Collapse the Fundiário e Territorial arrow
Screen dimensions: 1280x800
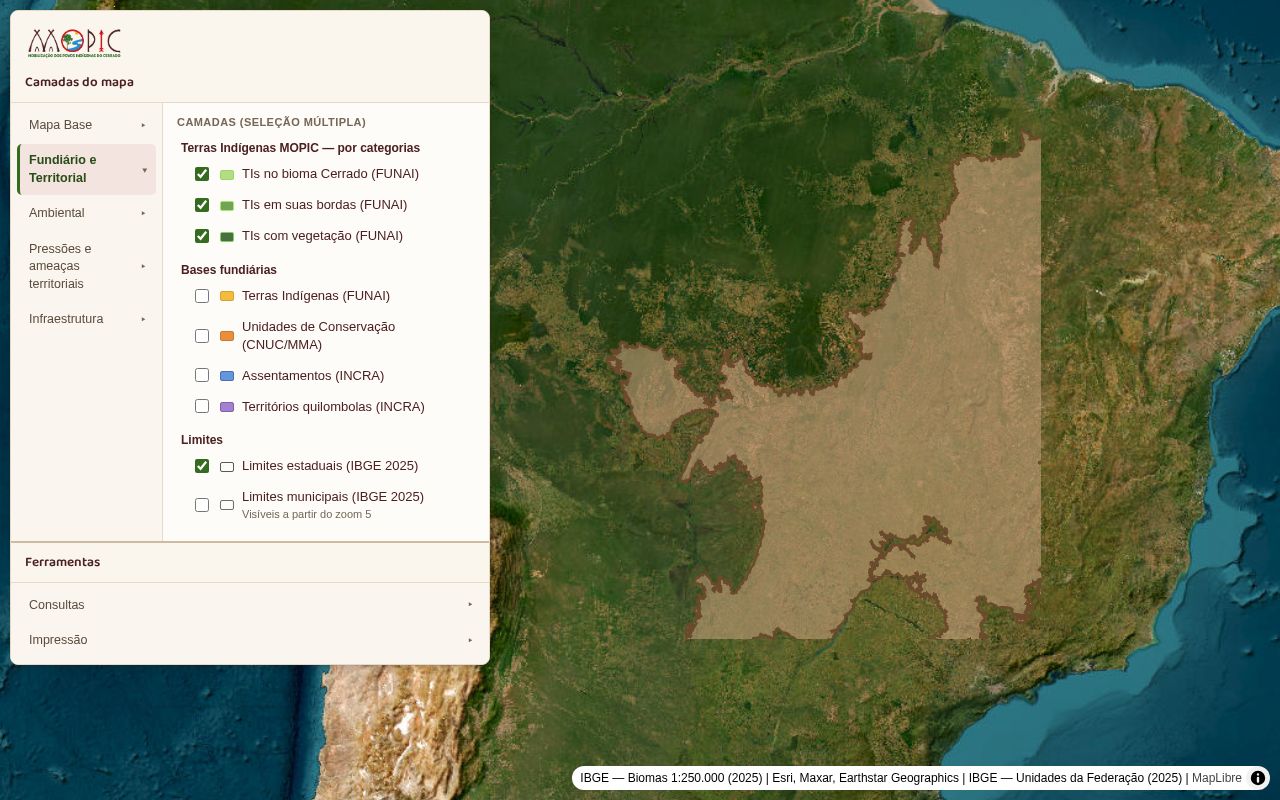coord(144,170)
